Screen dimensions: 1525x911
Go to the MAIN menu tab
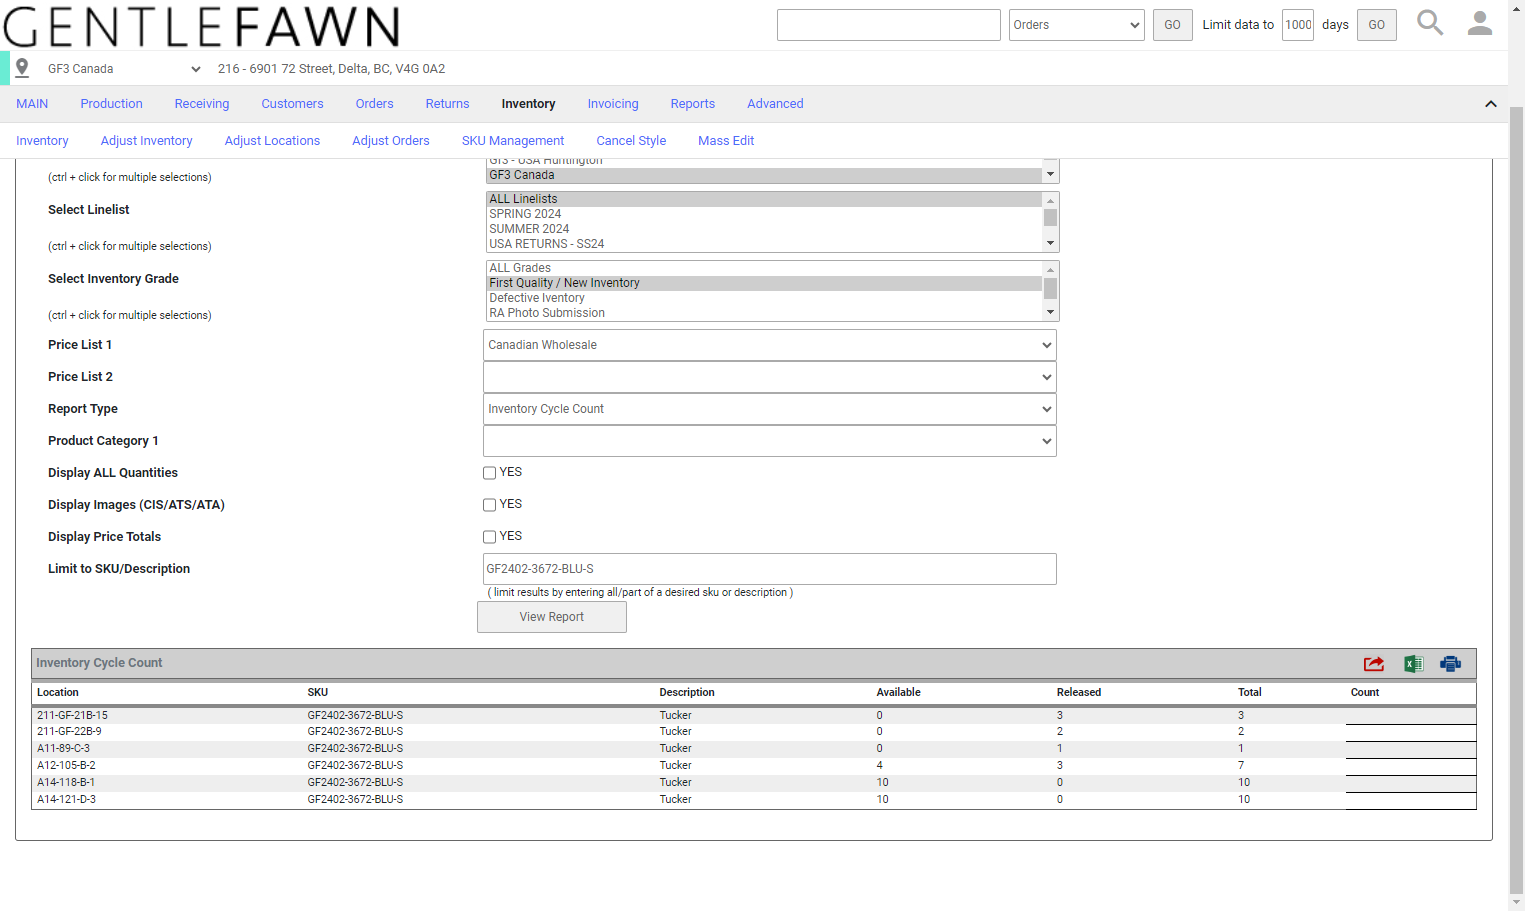[x=32, y=104]
